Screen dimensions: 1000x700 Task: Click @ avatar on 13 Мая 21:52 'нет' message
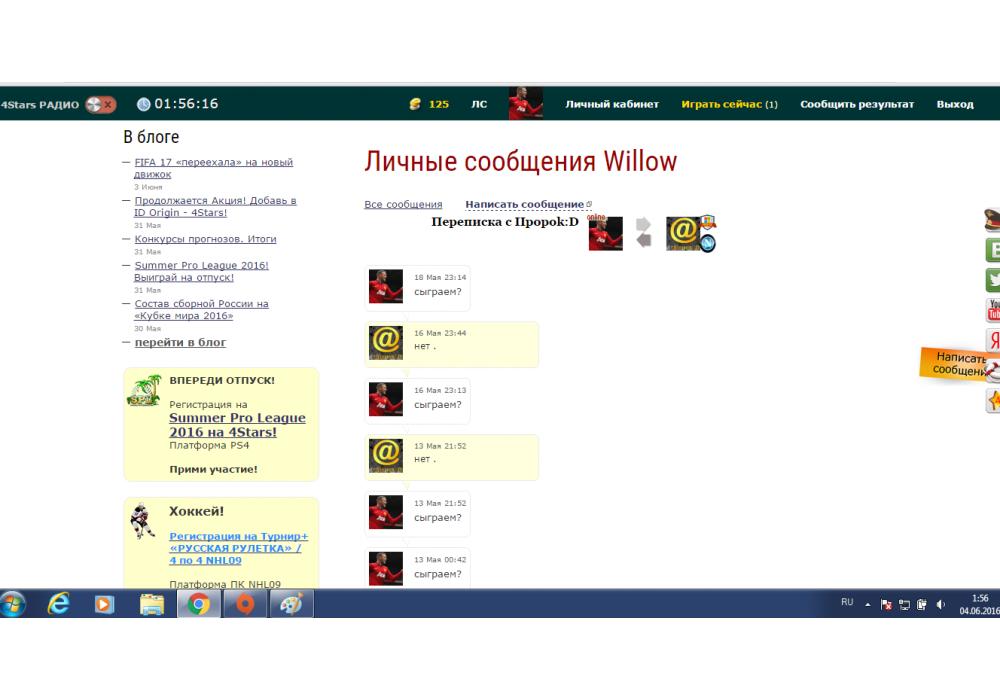[x=386, y=455]
